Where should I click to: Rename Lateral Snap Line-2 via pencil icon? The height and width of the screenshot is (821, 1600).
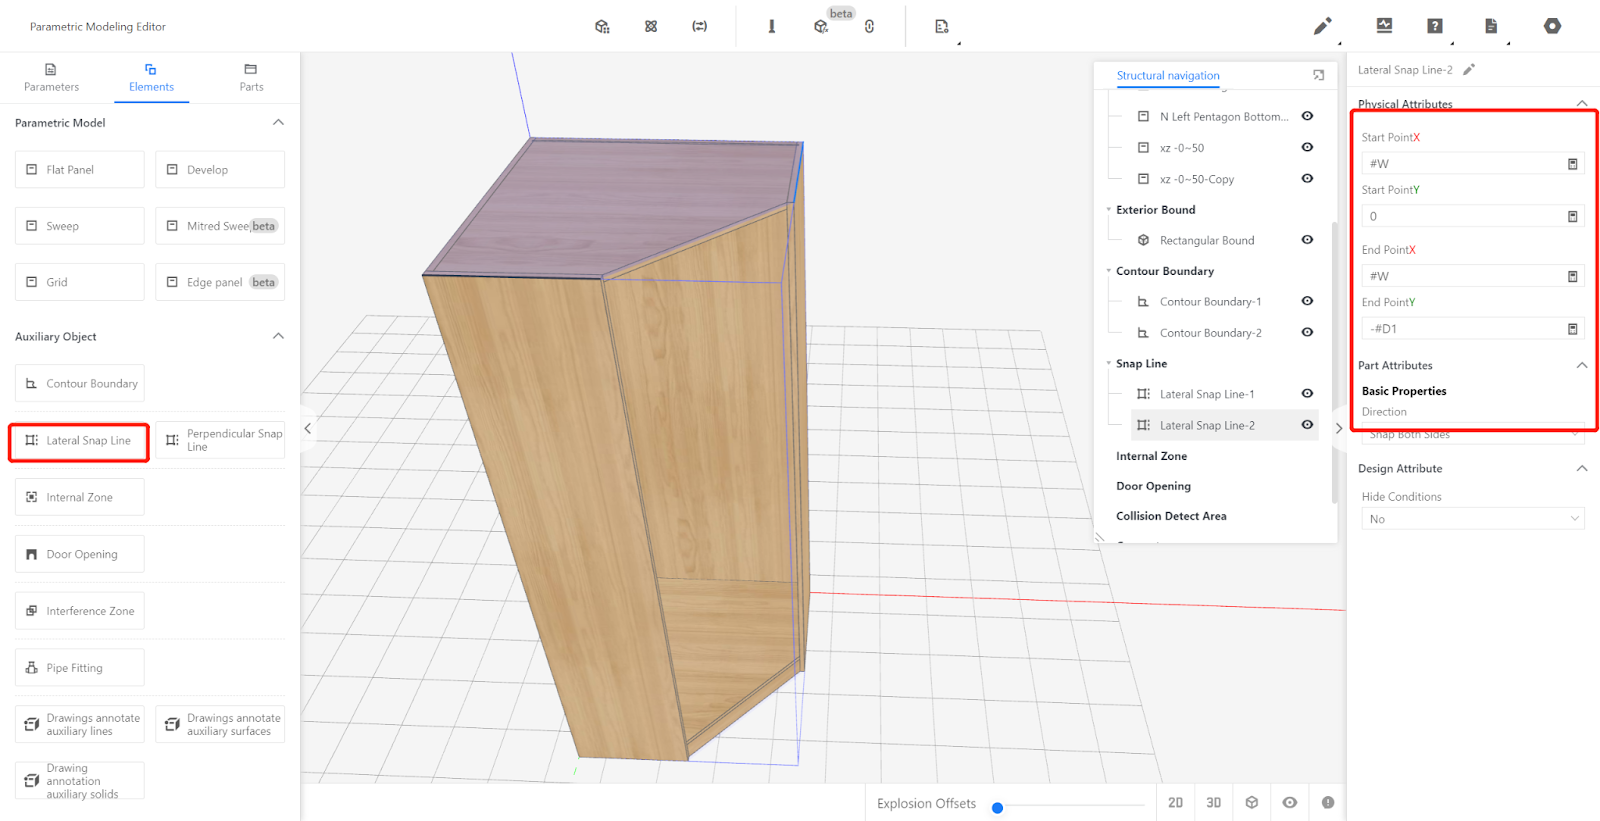point(1469,70)
